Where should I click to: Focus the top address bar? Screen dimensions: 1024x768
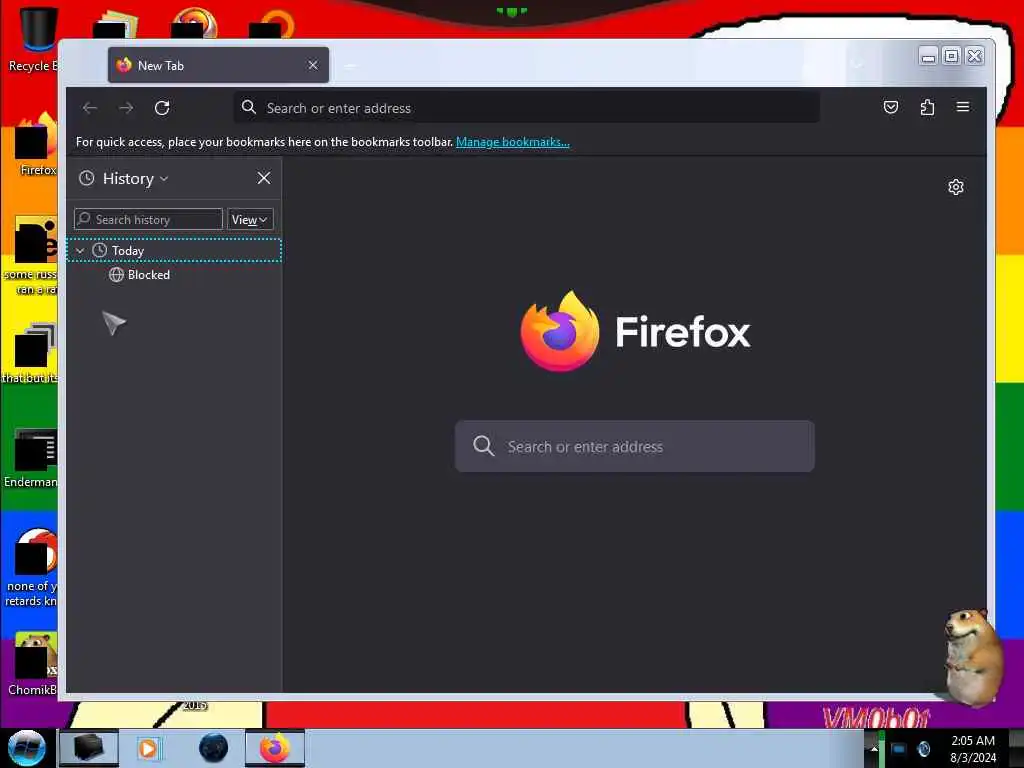526,108
